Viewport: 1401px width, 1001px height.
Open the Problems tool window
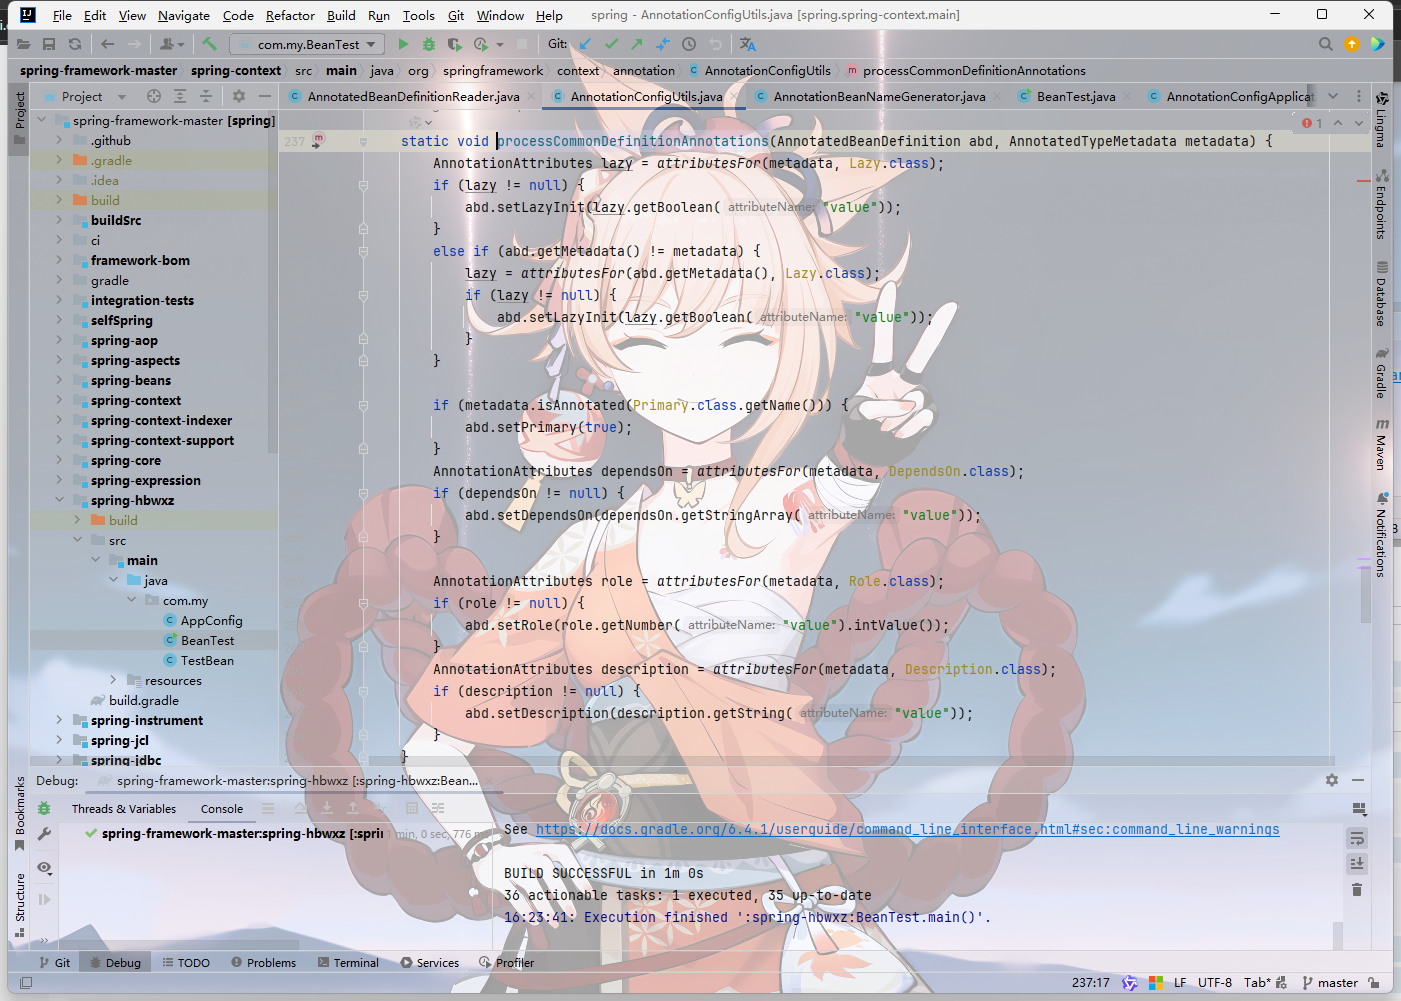(263, 963)
